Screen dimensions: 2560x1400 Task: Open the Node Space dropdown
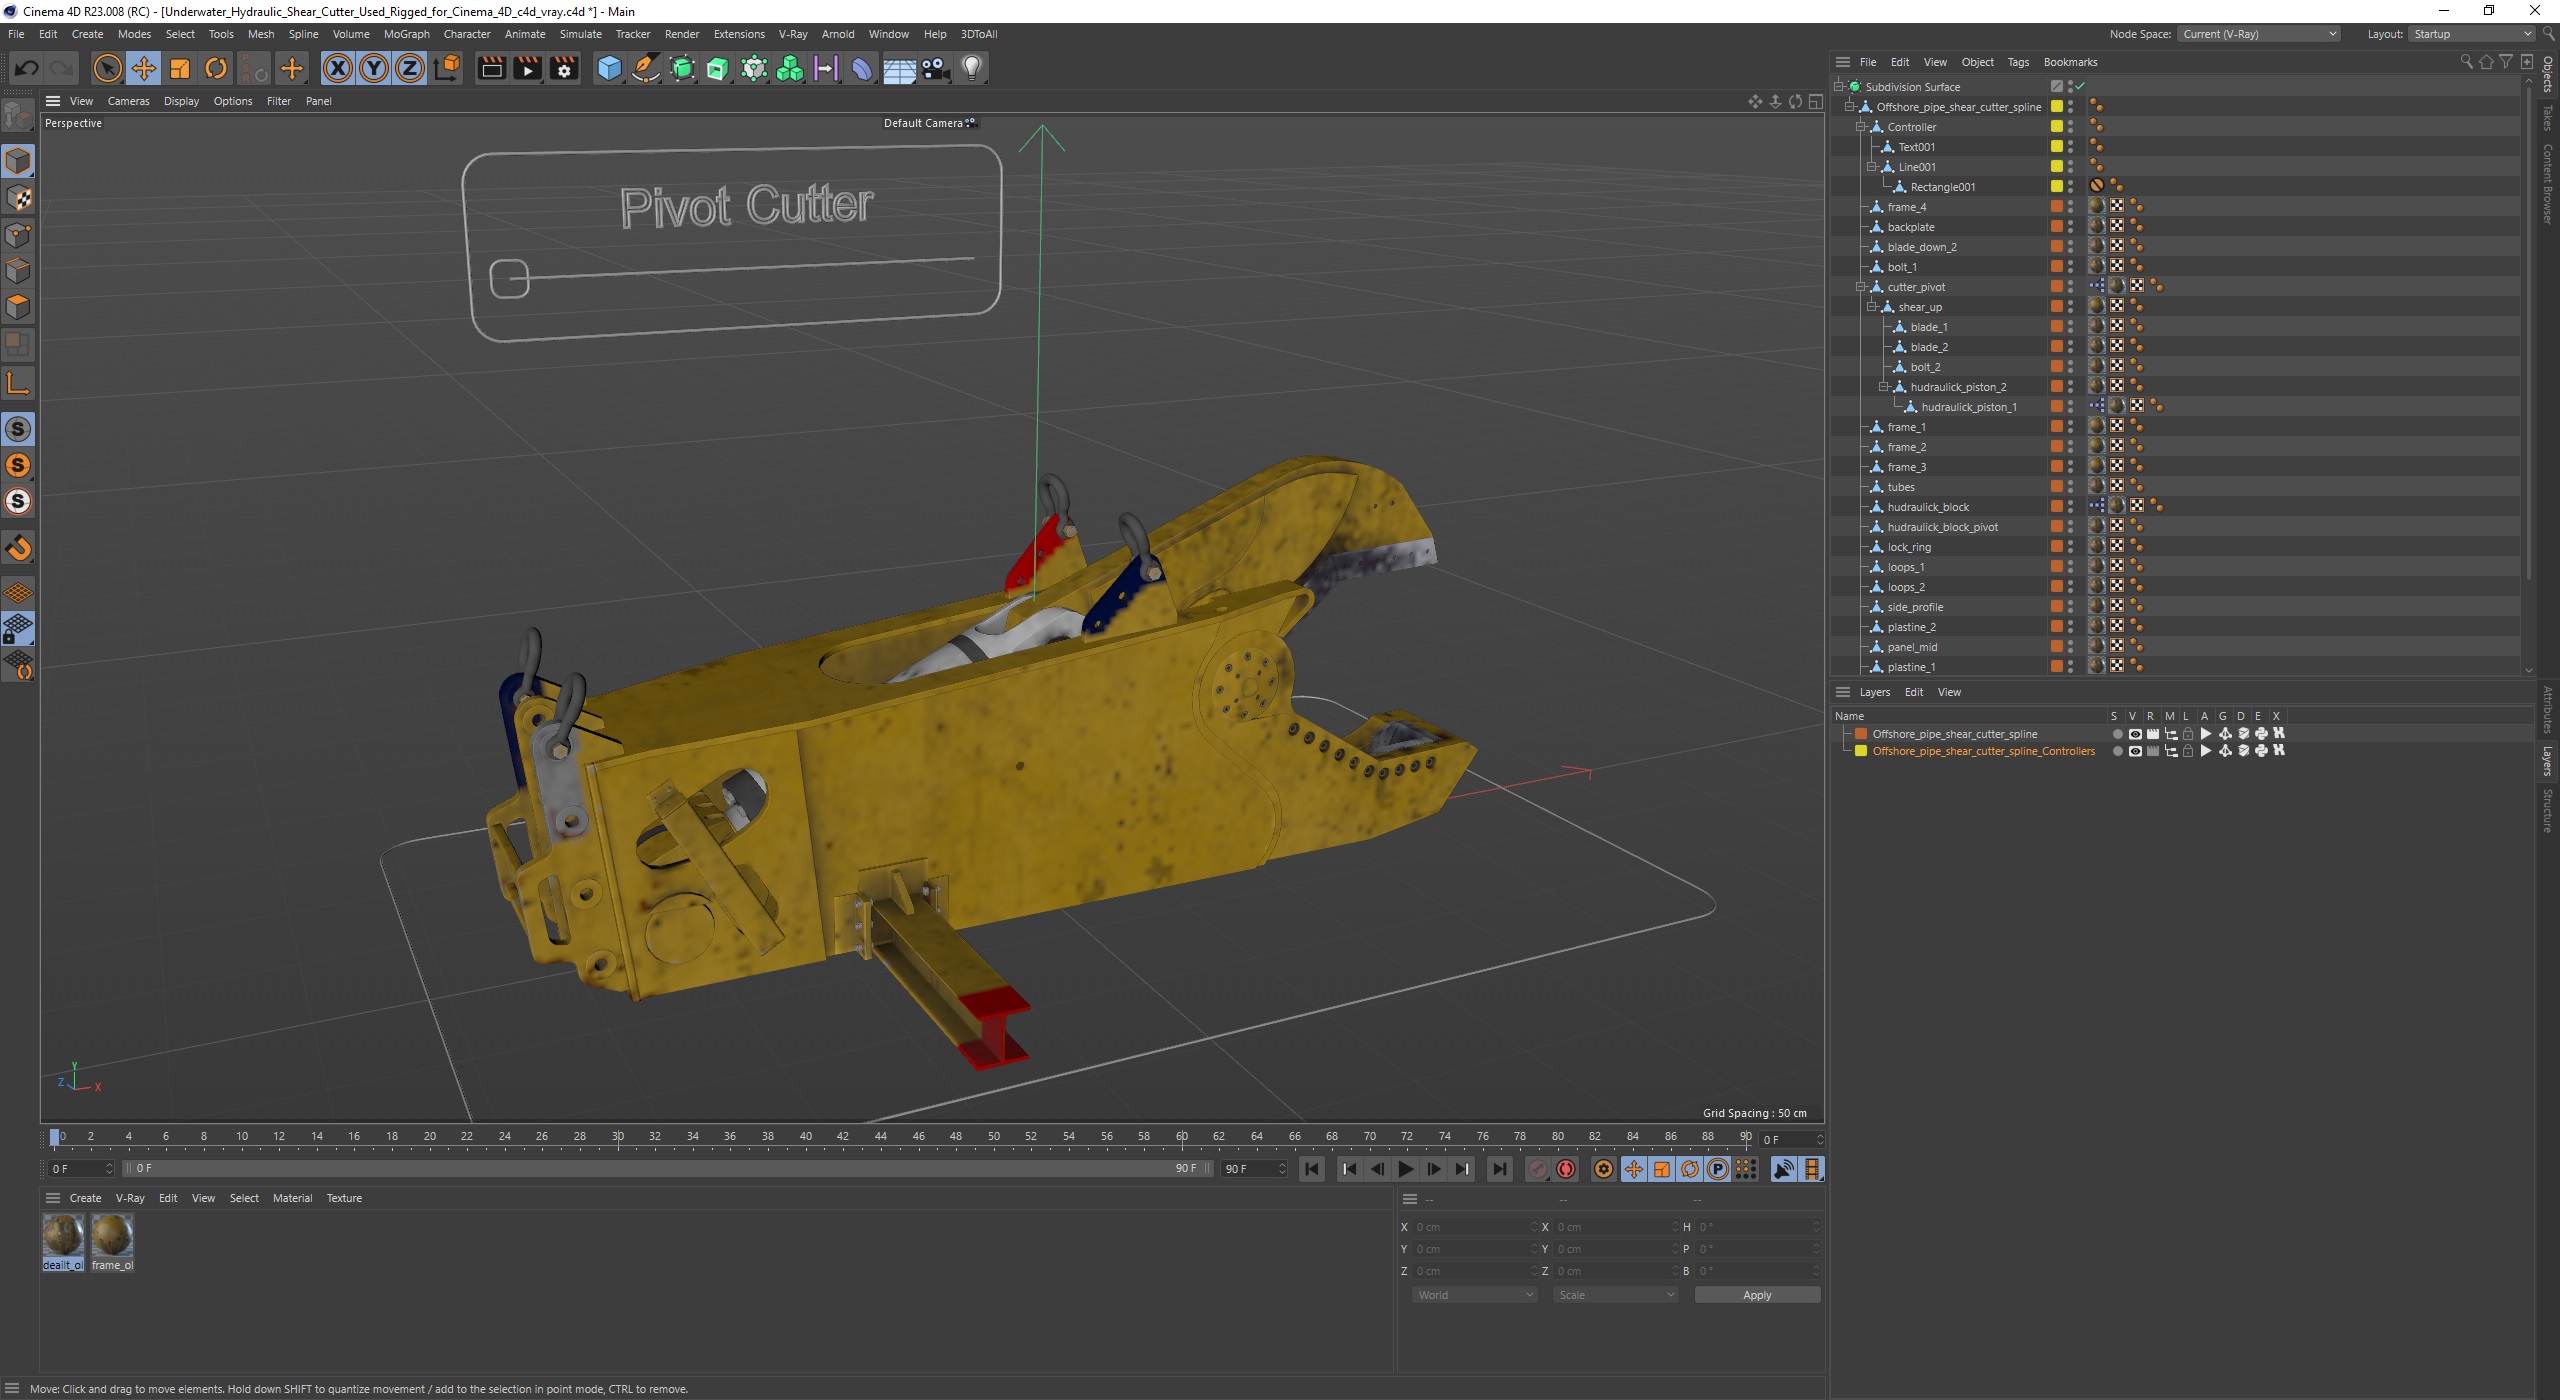coord(2259,34)
